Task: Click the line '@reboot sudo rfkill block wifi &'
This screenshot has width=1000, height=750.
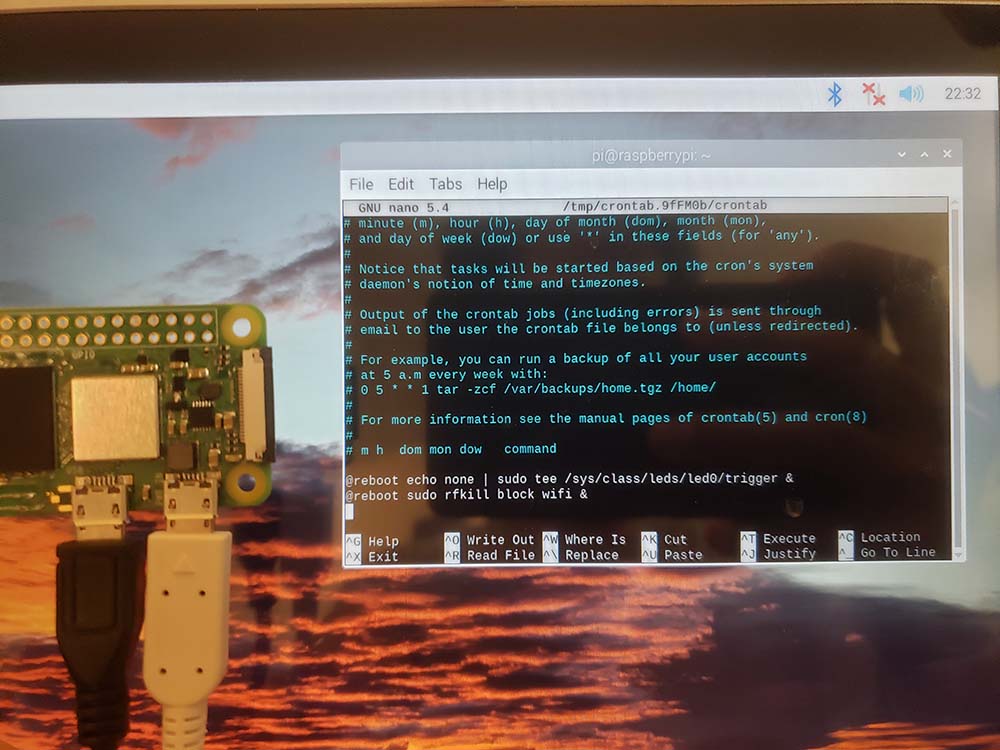Action: tap(466, 494)
